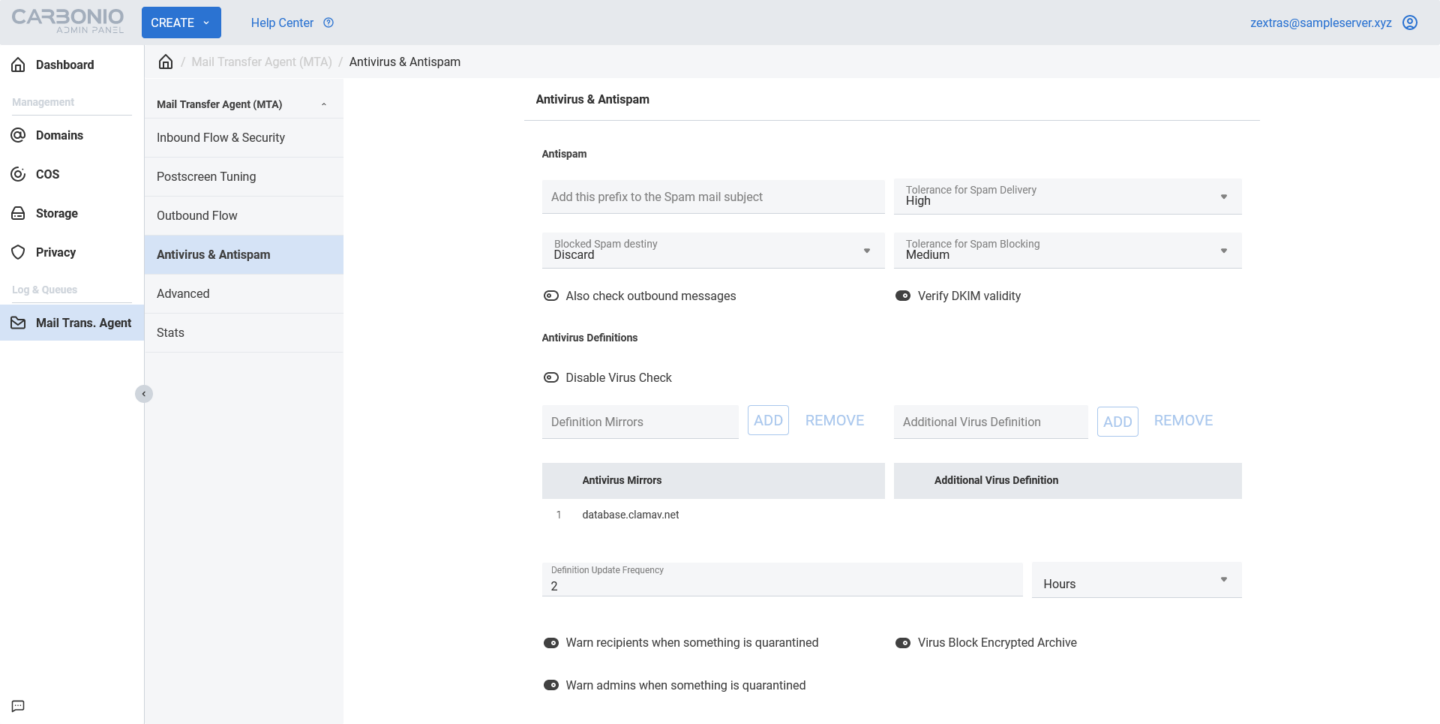The image size is (1440, 724).
Task: Open the COS management section
Action: 48,174
